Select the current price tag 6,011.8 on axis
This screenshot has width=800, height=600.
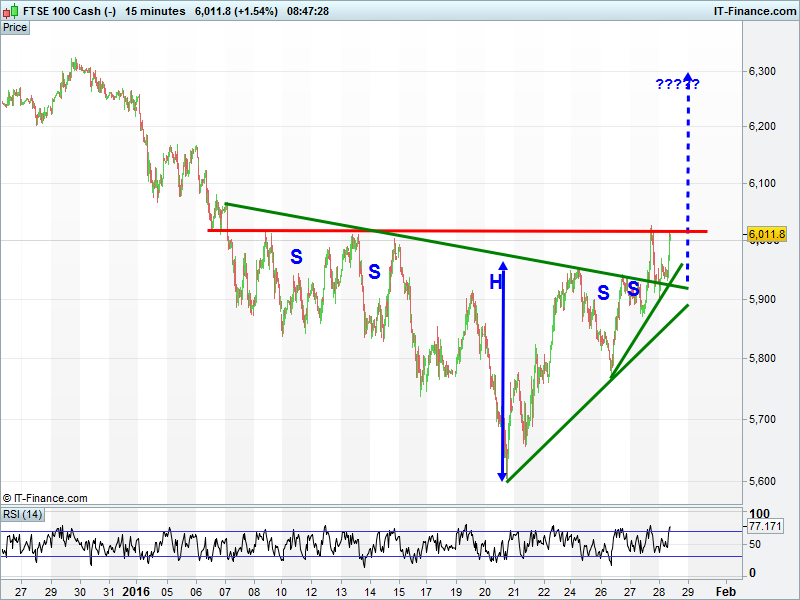pos(768,234)
